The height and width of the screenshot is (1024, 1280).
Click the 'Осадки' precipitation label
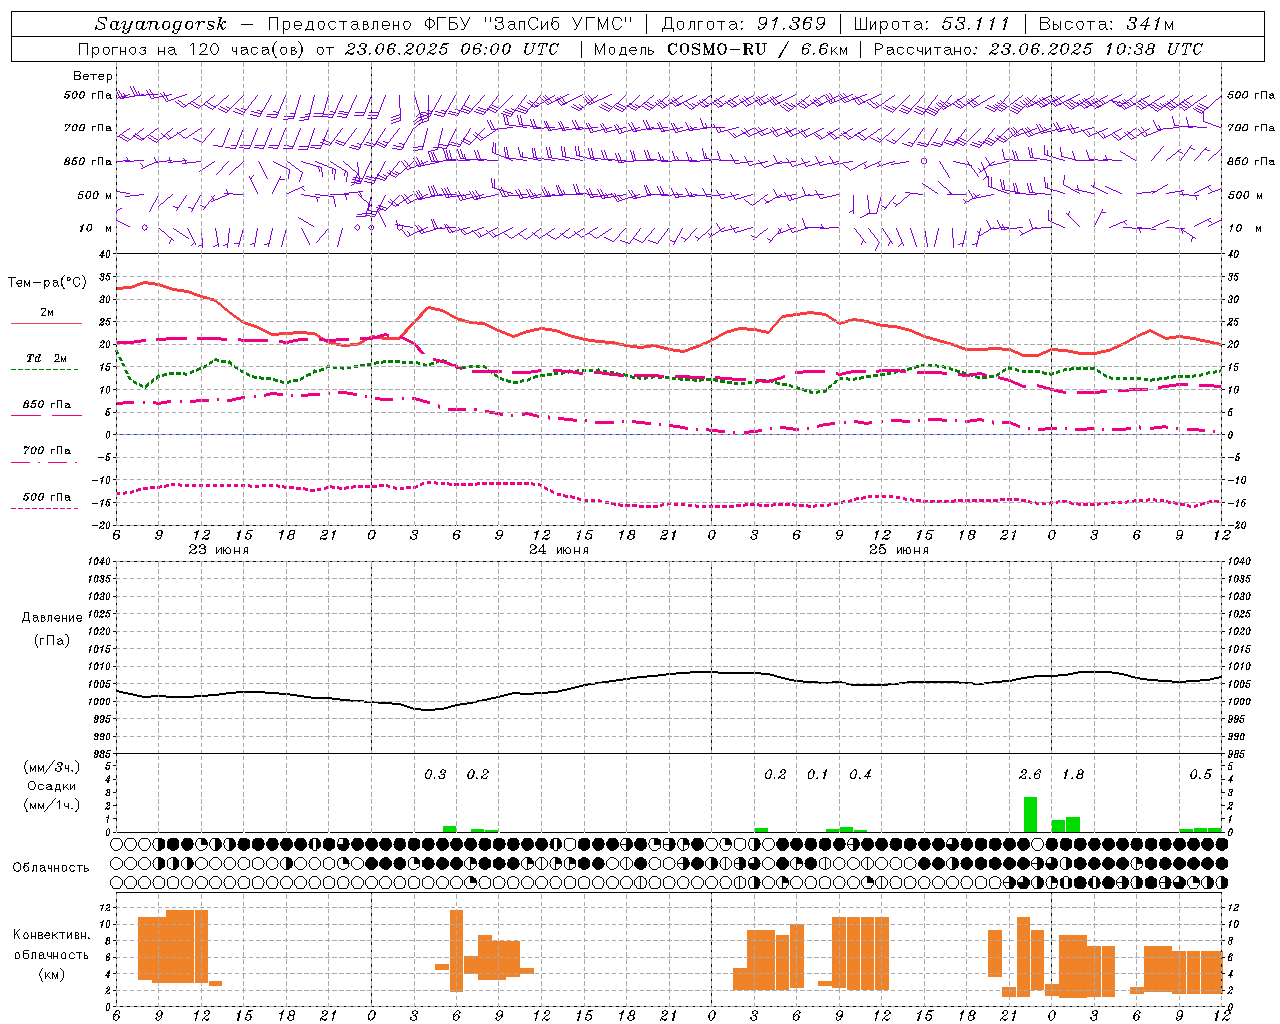52,786
